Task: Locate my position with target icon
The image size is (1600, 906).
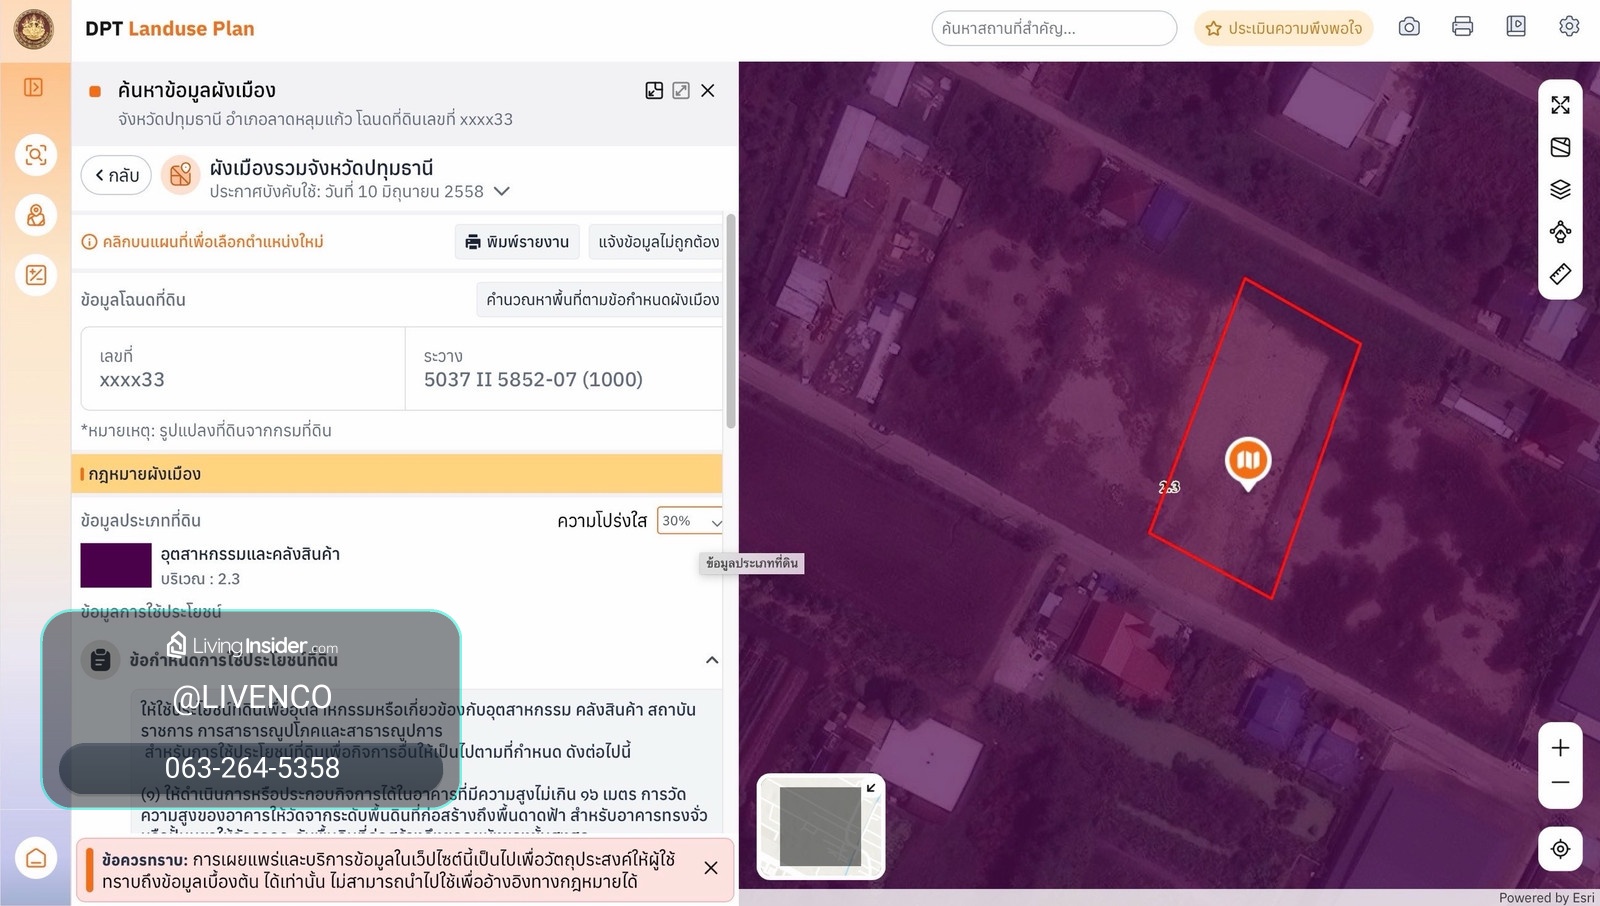Action: [1560, 849]
